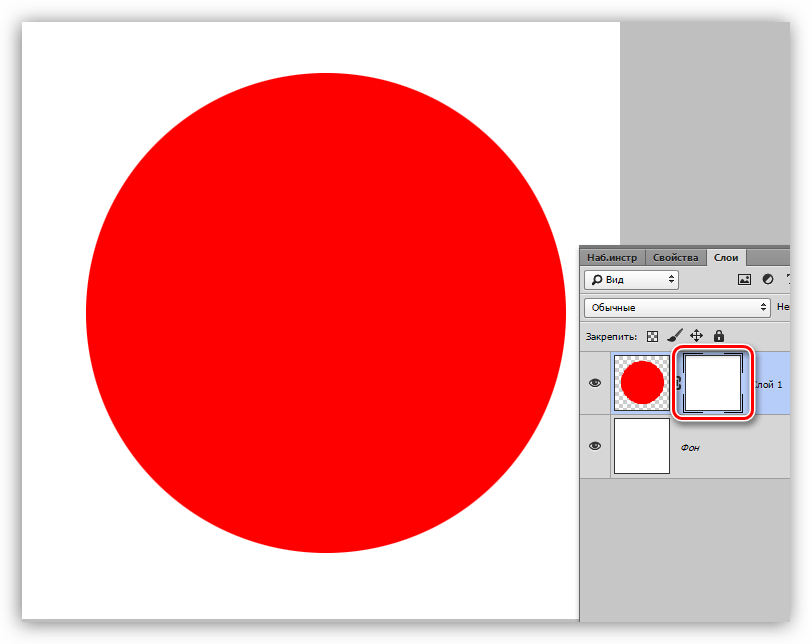Select the Фон layer thumbnail
The width and height of the screenshot is (812, 644).
[642, 446]
